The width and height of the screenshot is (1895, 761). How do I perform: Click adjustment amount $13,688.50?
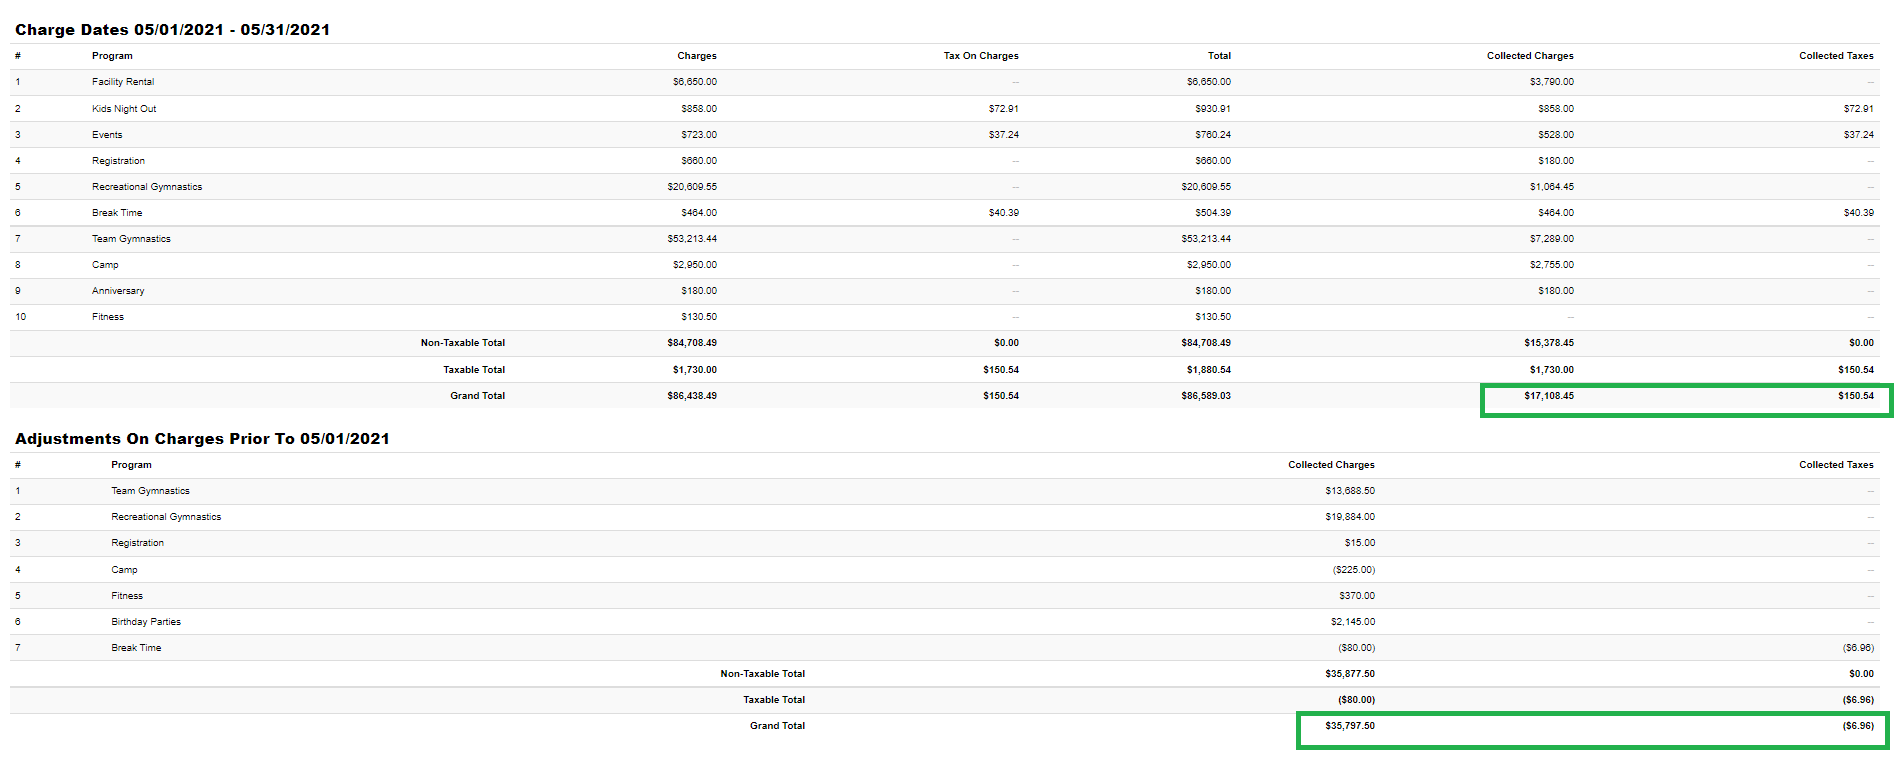tap(1350, 491)
